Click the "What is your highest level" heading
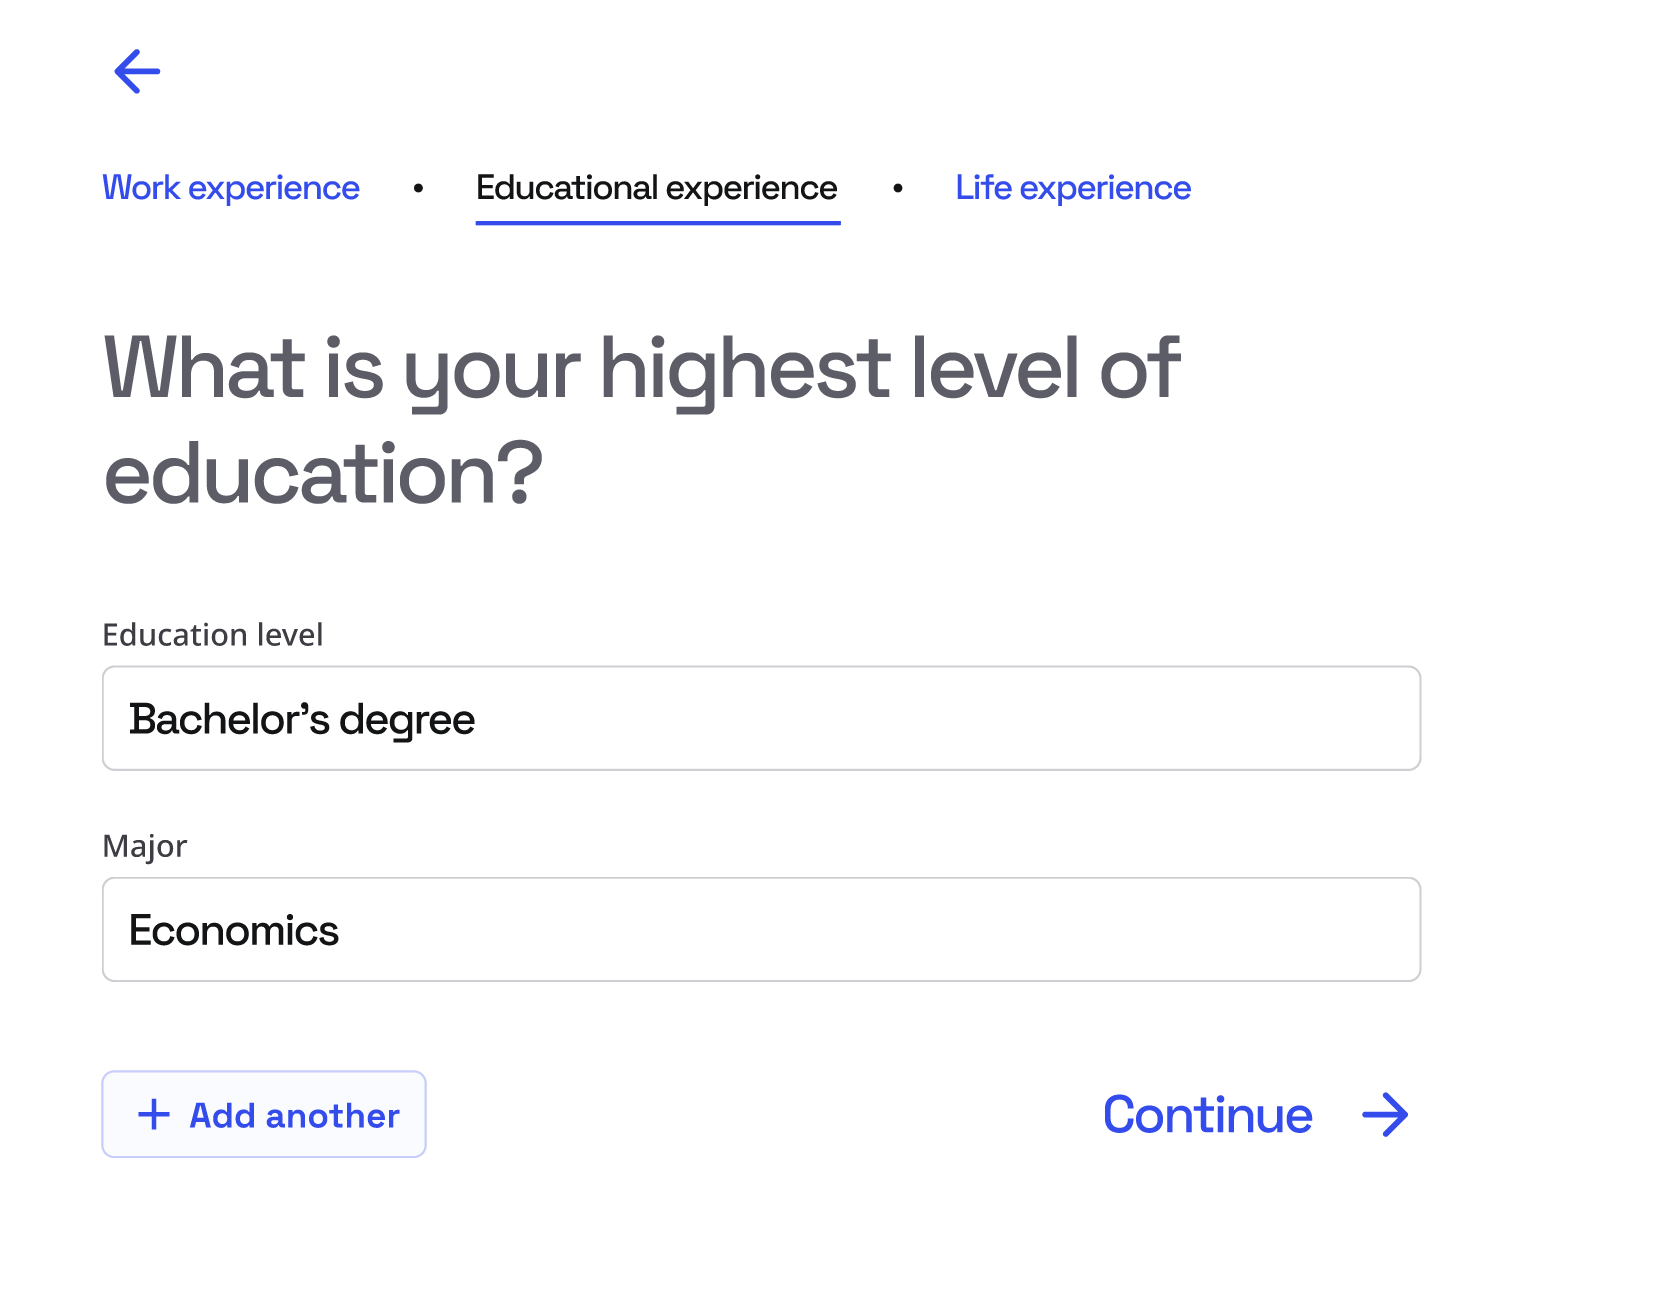Image resolution: width=1674 pixels, height=1289 pixels. coord(641,368)
